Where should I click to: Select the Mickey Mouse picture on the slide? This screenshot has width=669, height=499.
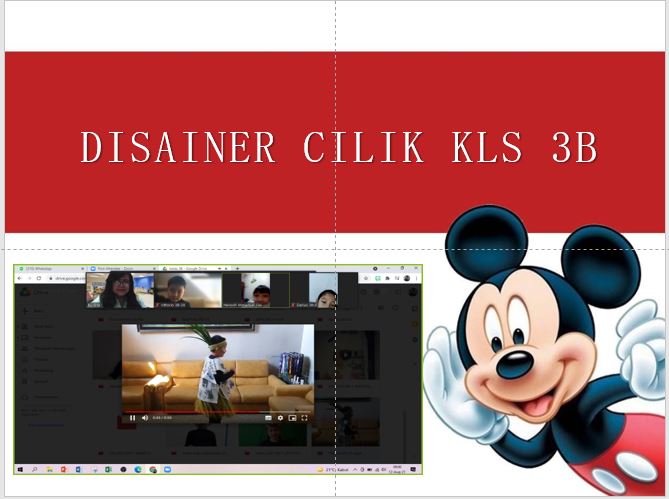click(546, 350)
